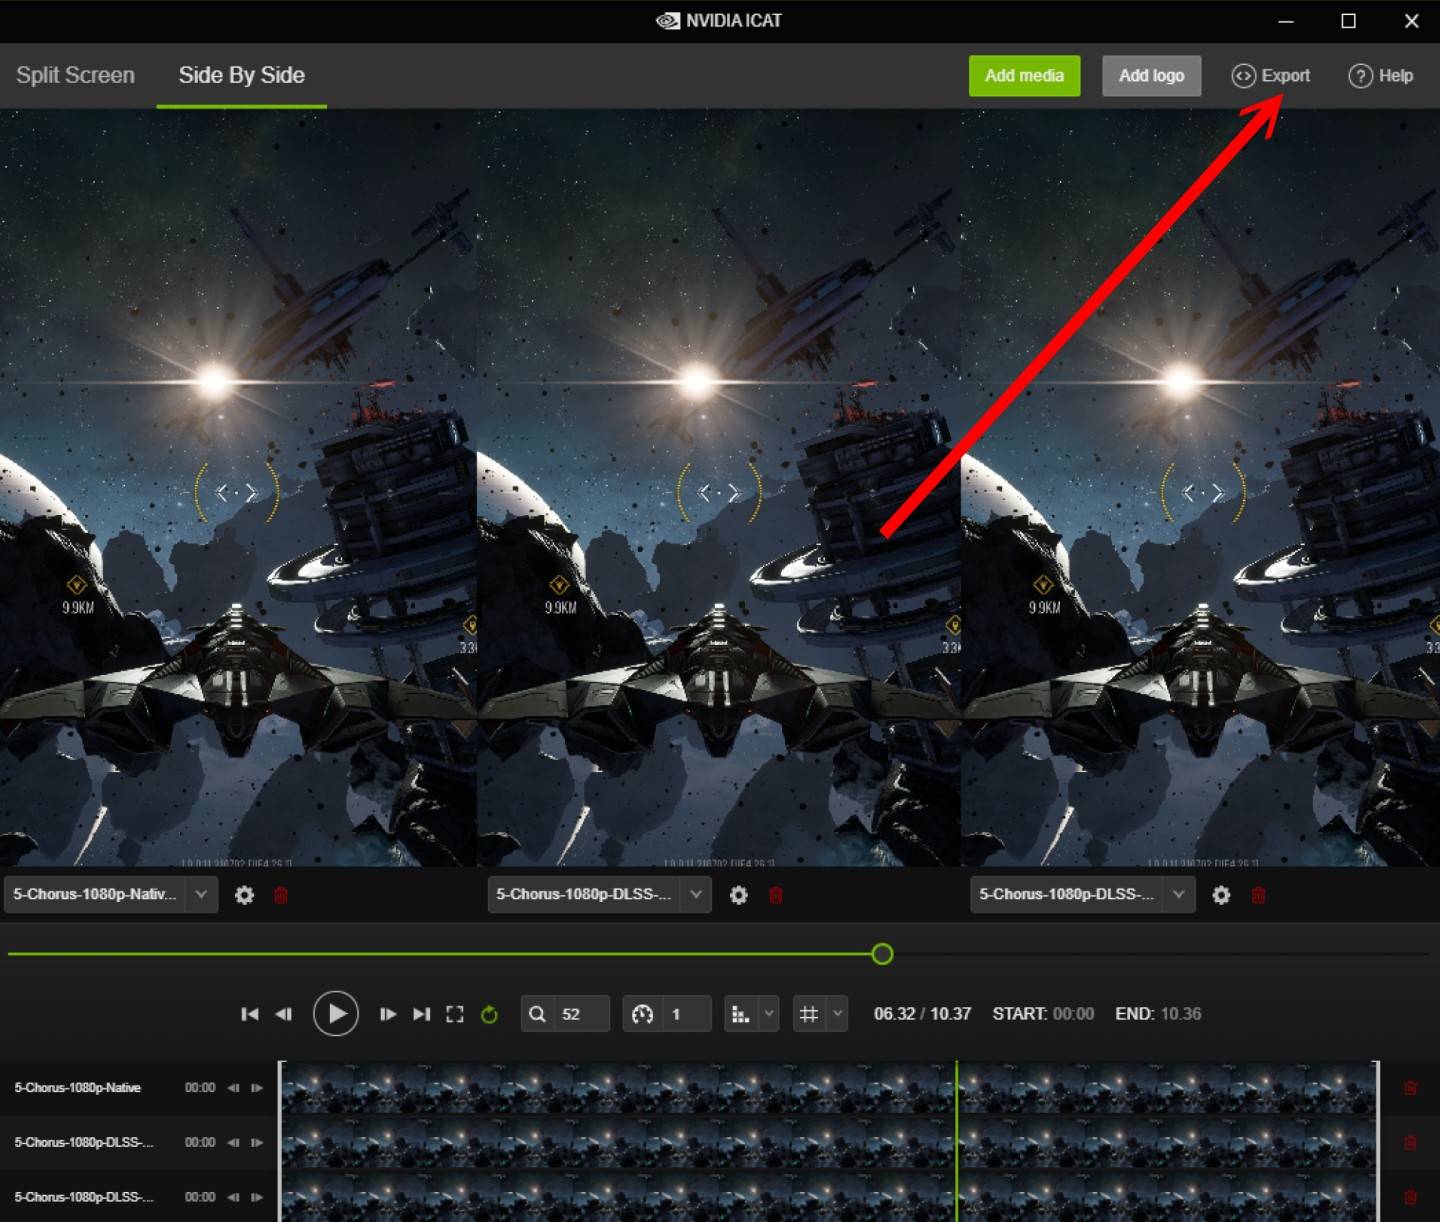Click the START time value 00:00

pos(1073,1014)
